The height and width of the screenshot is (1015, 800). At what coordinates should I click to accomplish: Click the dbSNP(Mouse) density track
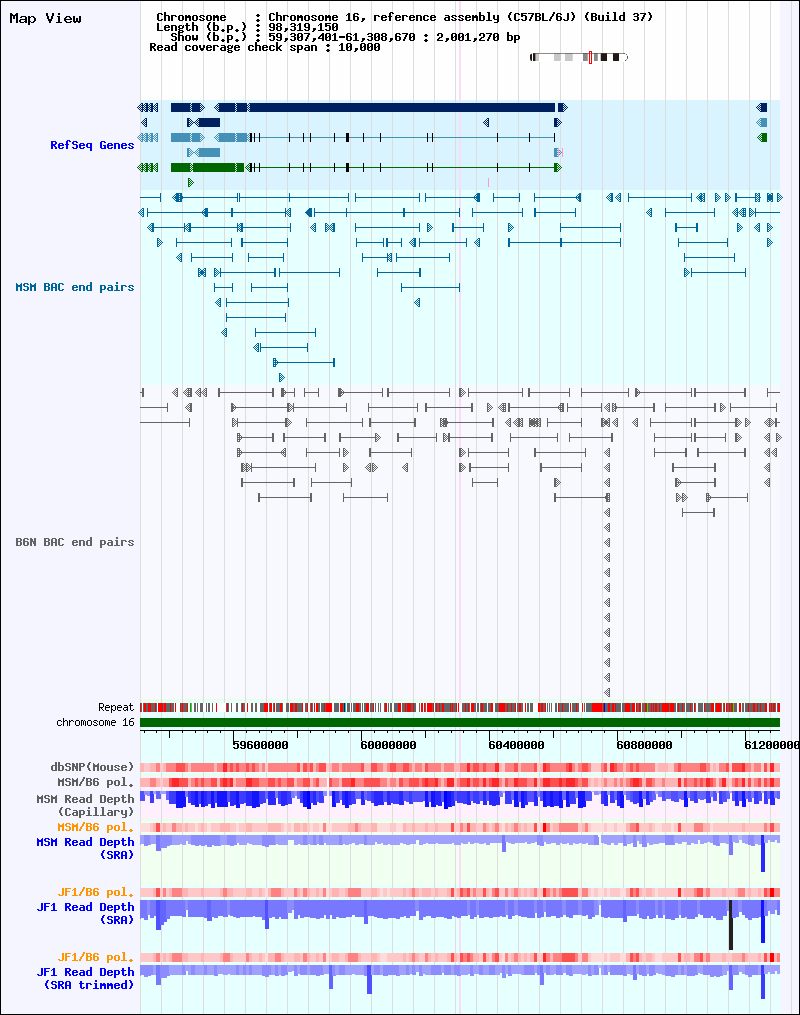[460, 767]
